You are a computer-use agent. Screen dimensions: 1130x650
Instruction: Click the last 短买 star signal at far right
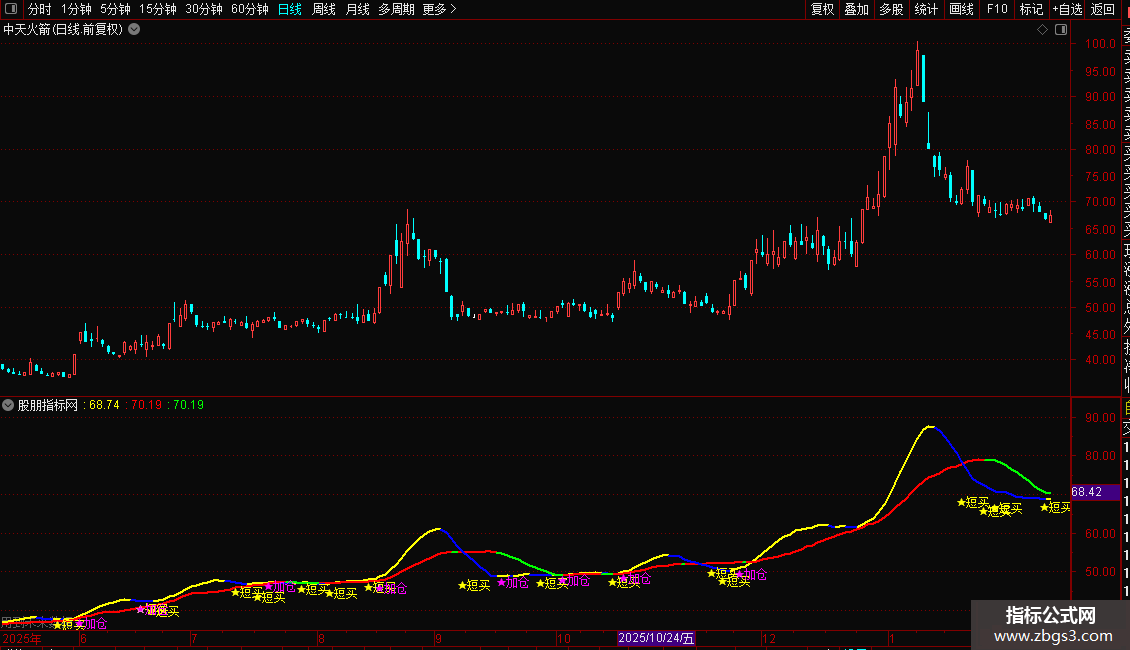click(1055, 507)
